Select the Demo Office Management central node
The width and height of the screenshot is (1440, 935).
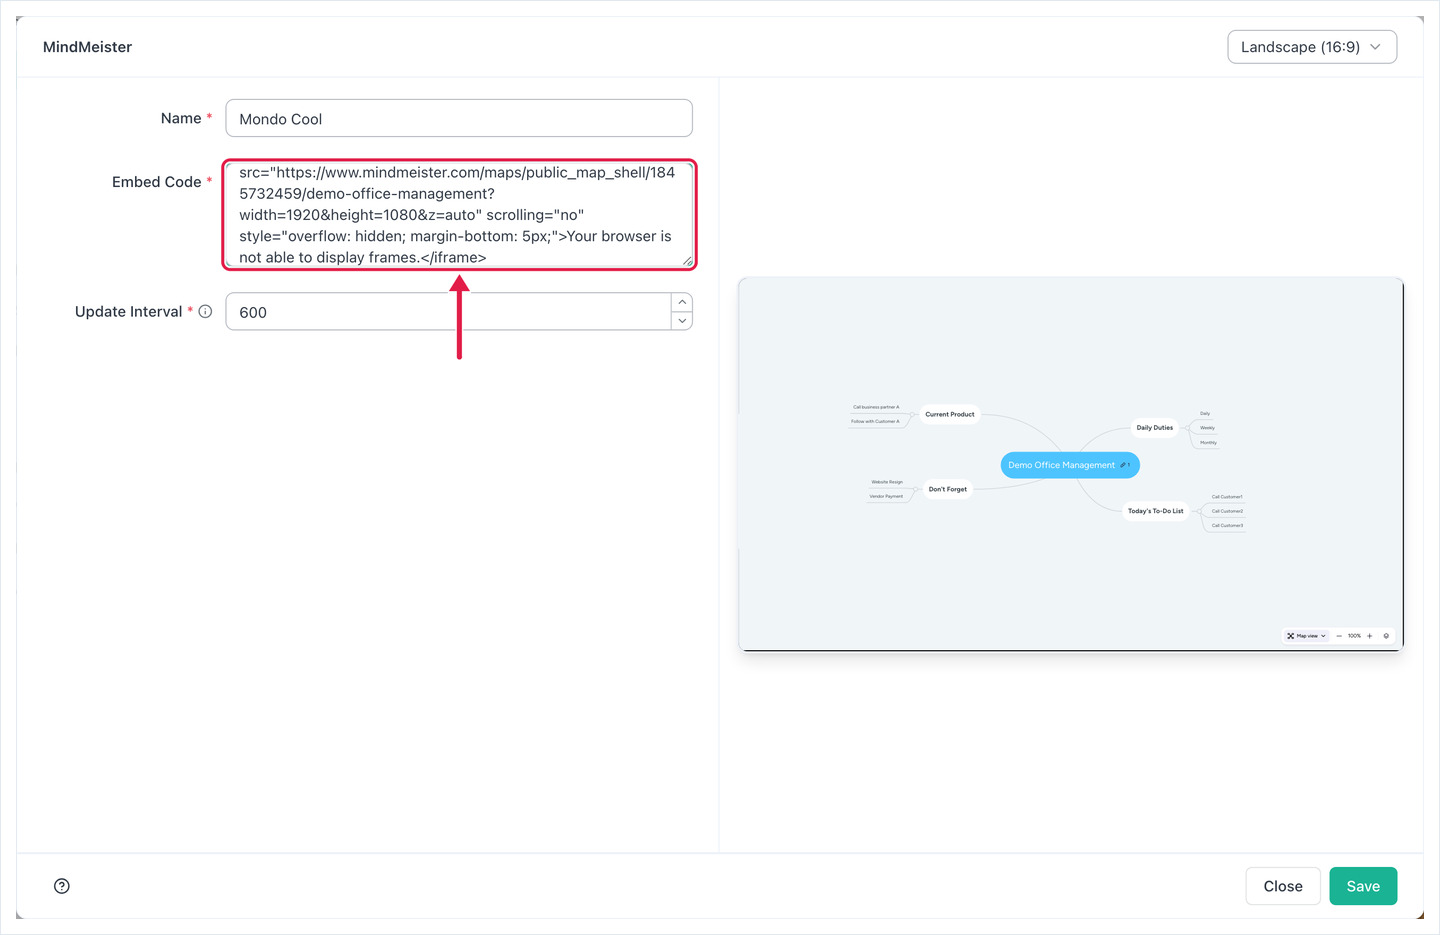(1069, 465)
